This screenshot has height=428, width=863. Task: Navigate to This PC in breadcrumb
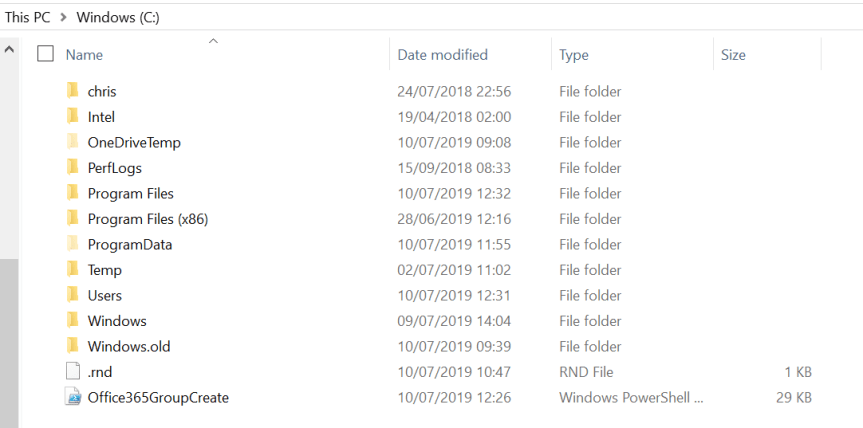tap(29, 18)
